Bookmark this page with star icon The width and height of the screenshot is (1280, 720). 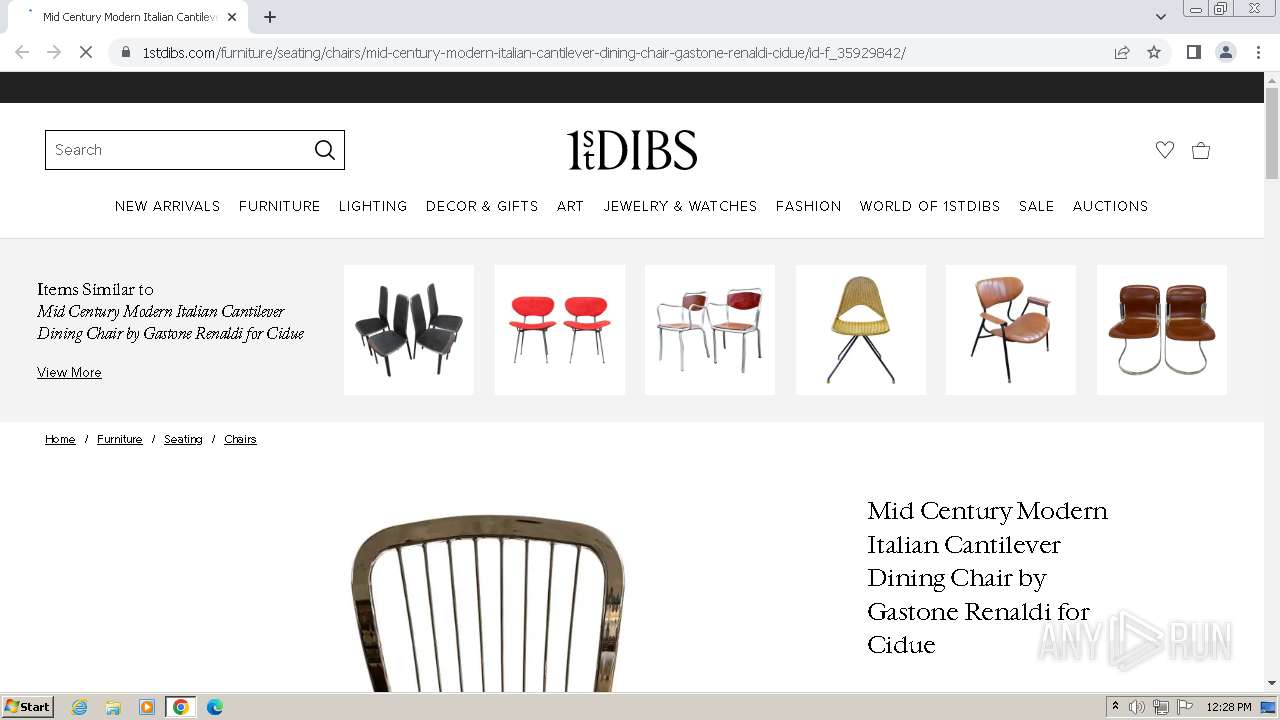click(x=1154, y=52)
